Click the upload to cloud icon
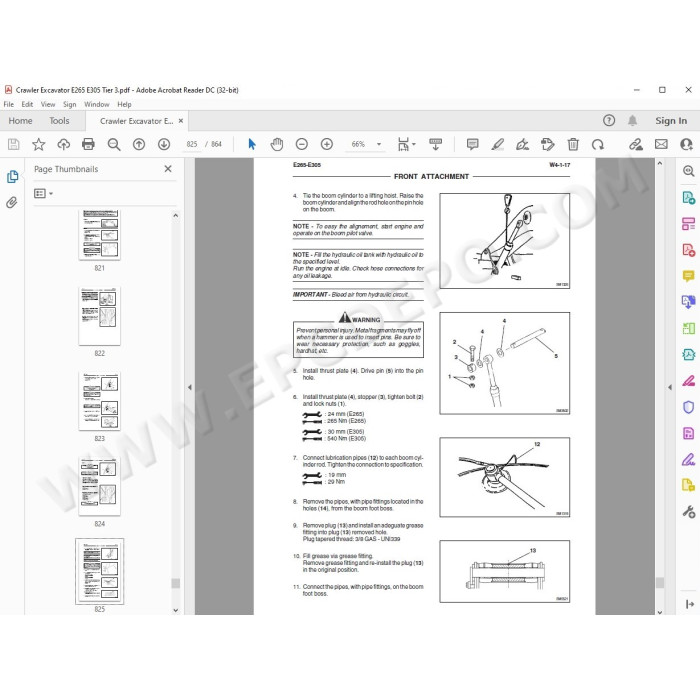 (x=64, y=144)
